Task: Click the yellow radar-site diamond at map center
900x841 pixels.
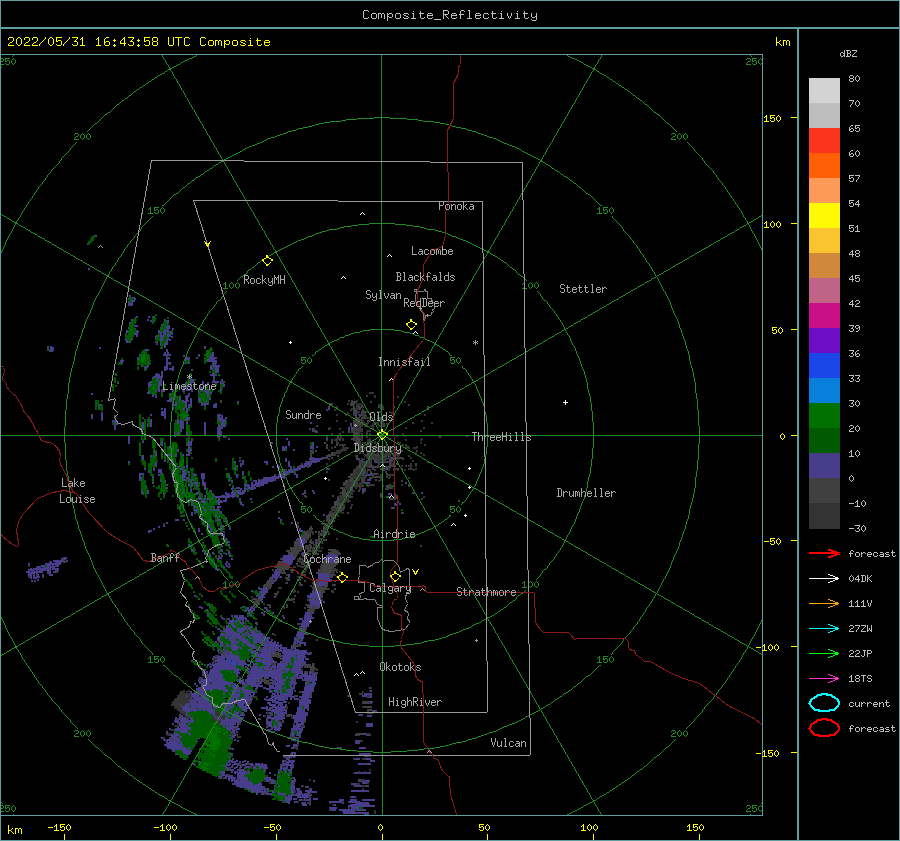Action: [382, 435]
